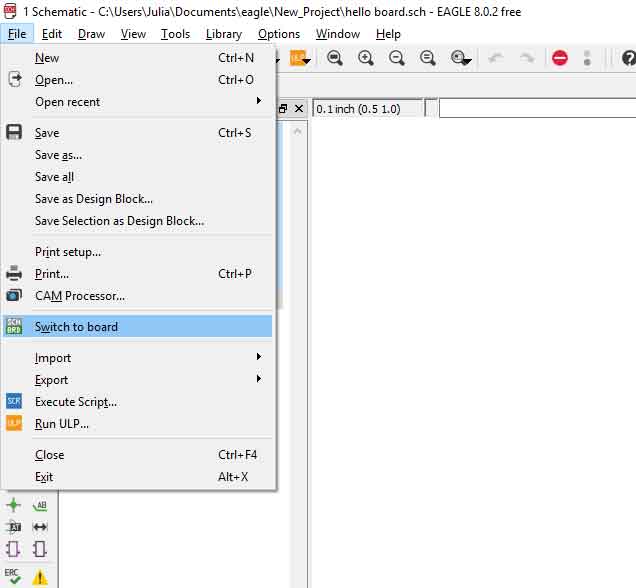Screen dimensions: 636x588
Task: Open the Library menu
Action: point(223,34)
